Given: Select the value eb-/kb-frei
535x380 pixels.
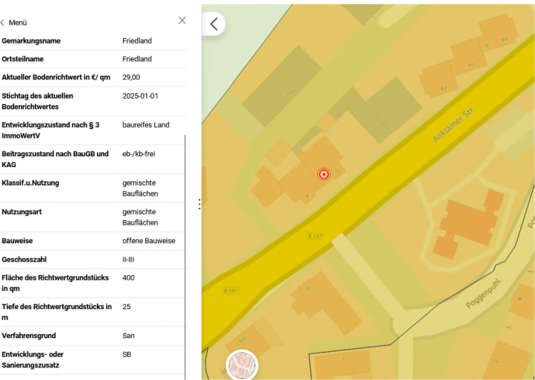Looking at the screenshot, I should coord(139,154).
